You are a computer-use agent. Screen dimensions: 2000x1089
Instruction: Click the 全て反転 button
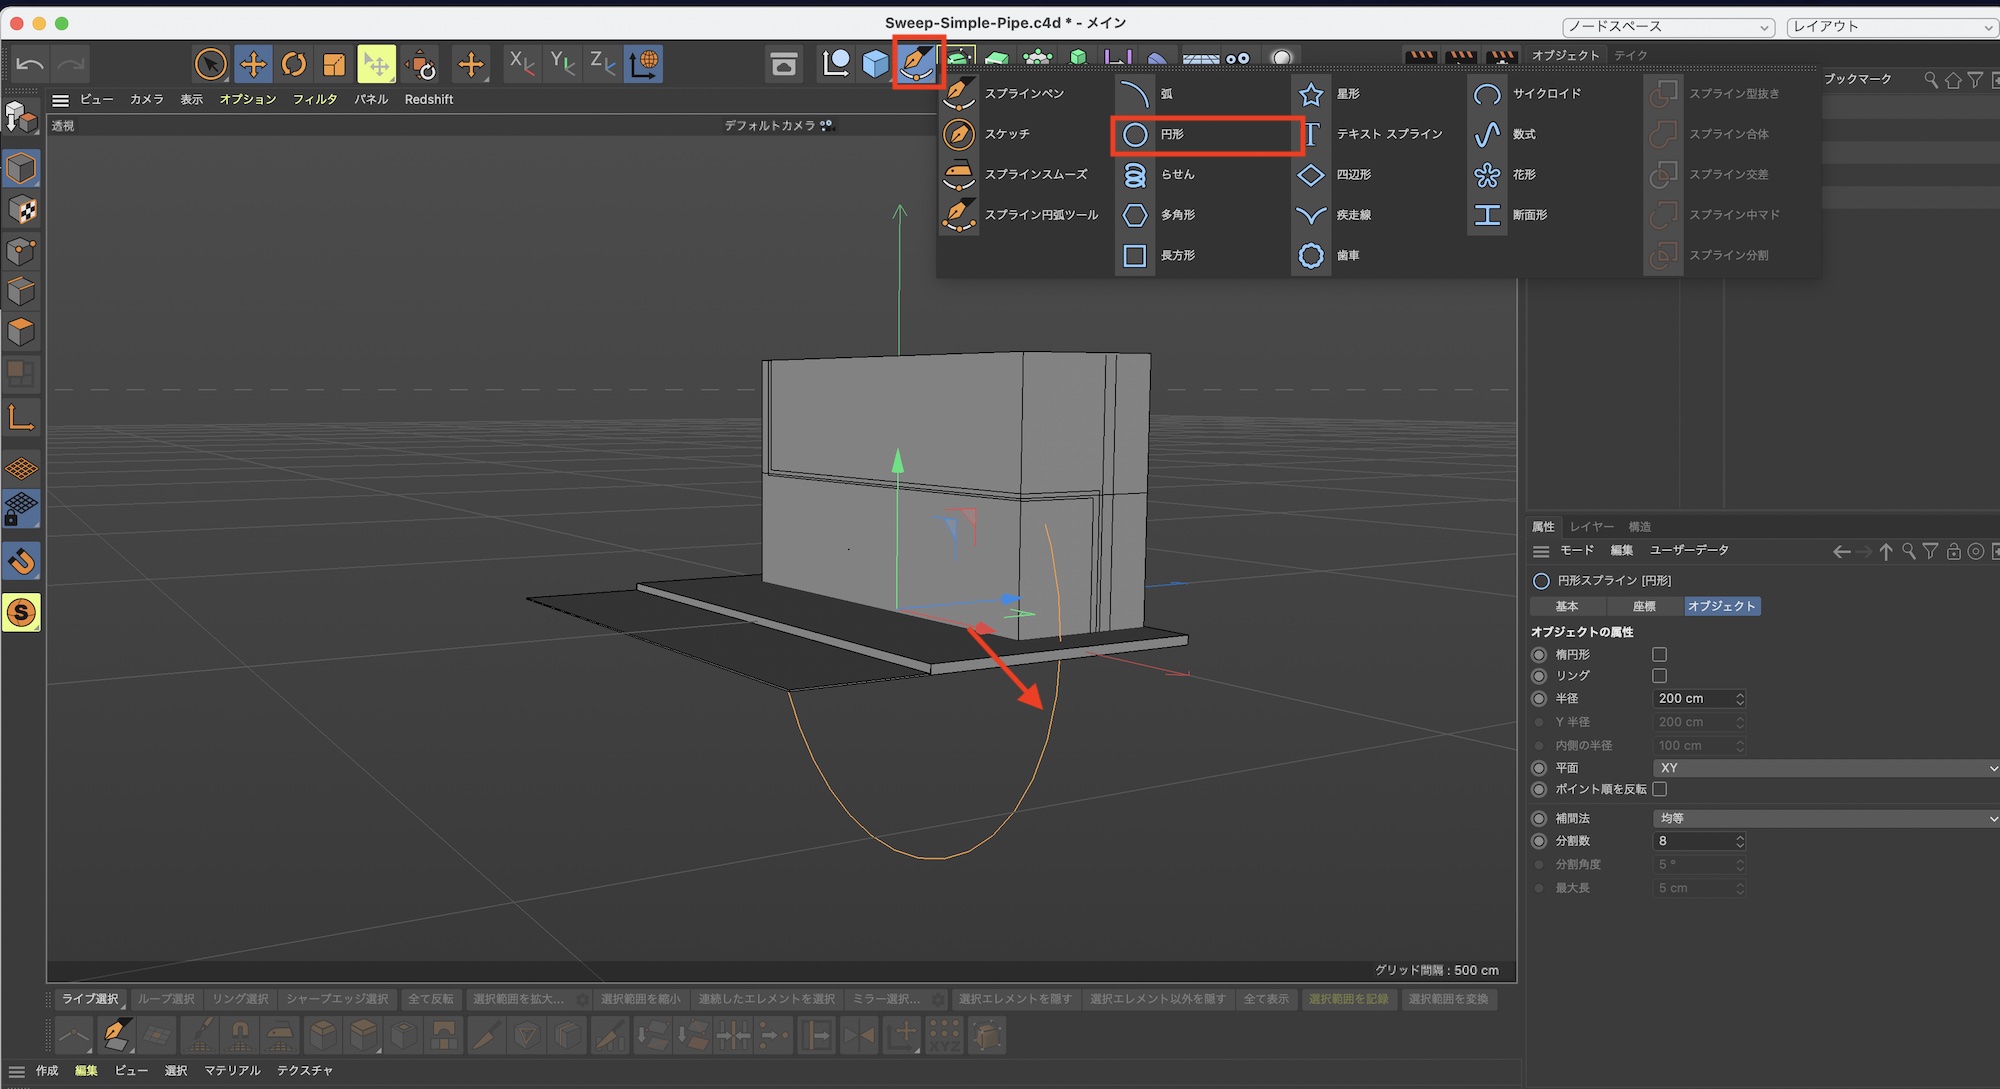tap(431, 999)
